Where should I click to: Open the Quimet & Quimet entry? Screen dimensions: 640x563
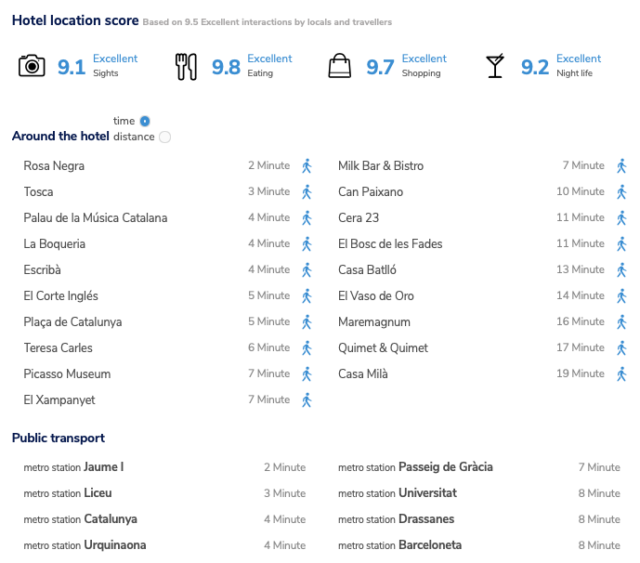pos(383,348)
